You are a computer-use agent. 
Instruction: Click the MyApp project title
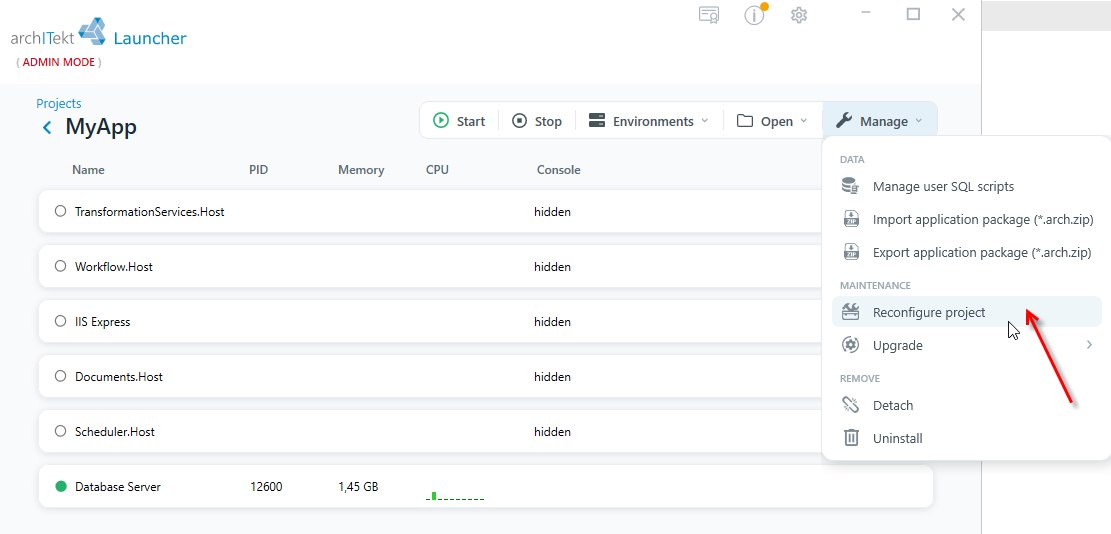click(x=101, y=127)
